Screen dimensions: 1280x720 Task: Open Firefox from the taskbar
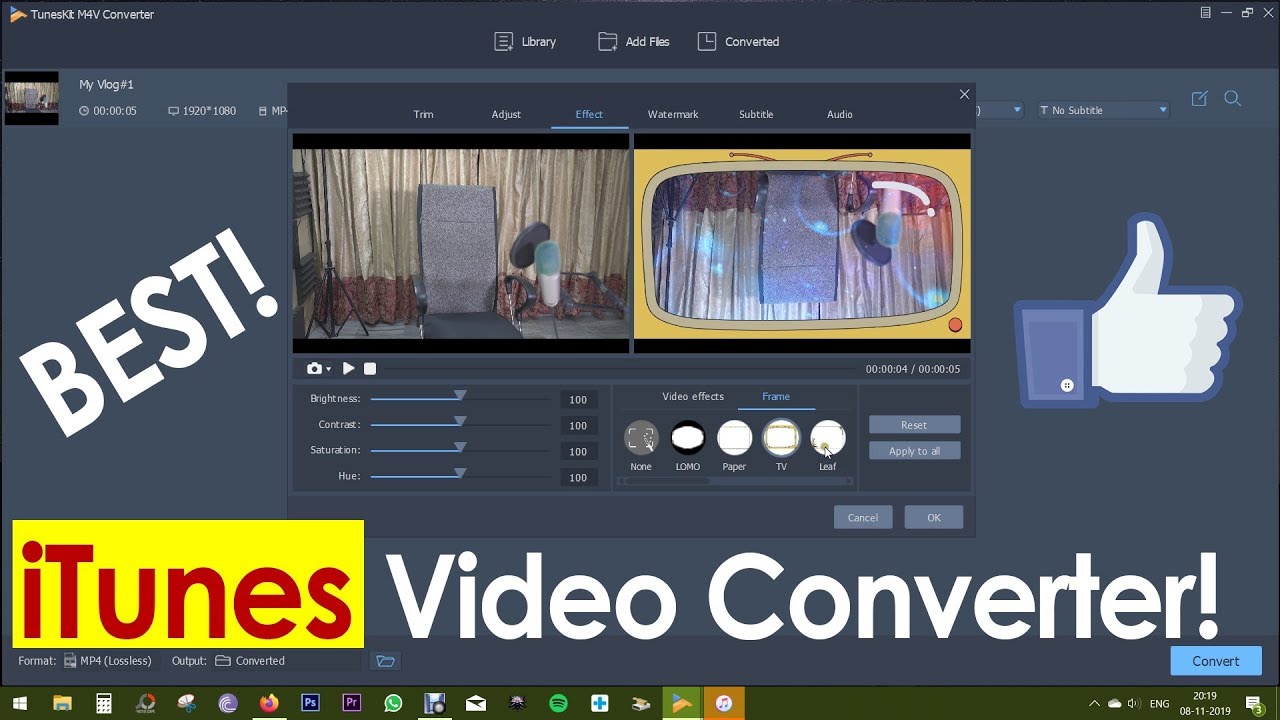pyautogui.click(x=268, y=704)
